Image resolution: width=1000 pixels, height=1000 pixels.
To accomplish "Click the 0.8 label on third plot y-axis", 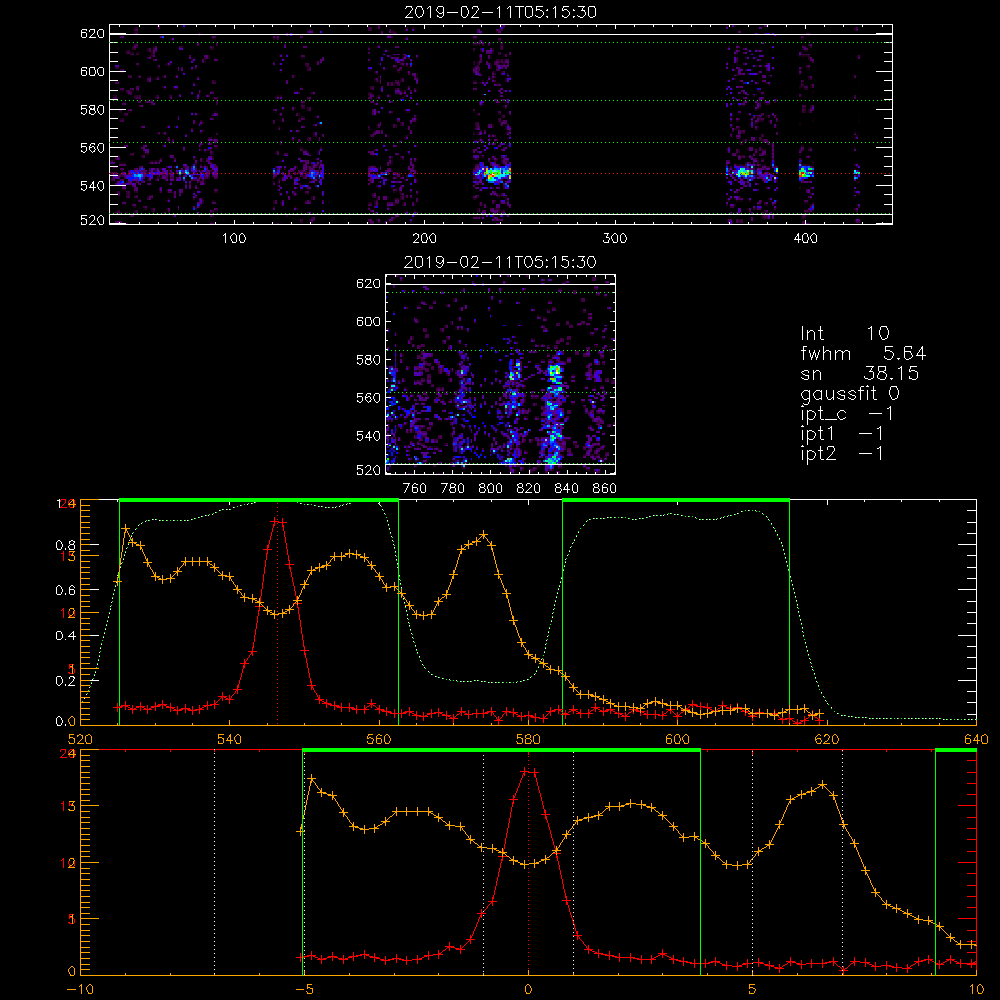I will pyautogui.click(x=65, y=545).
